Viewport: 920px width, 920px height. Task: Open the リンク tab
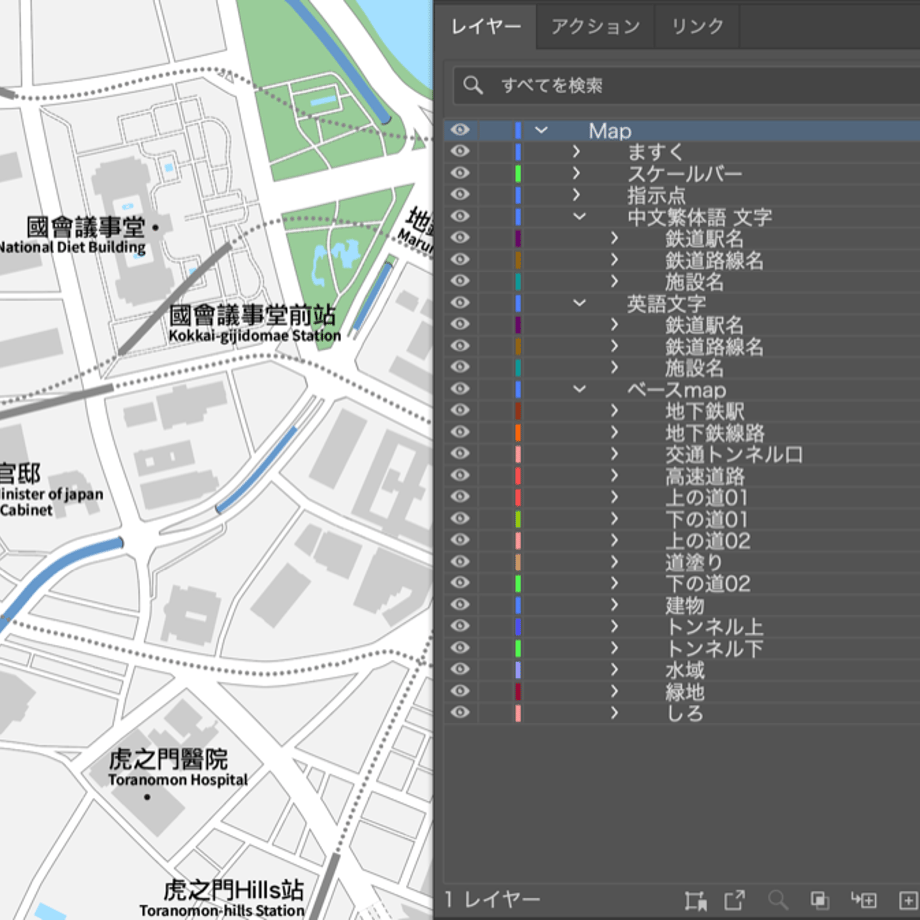[x=697, y=26]
